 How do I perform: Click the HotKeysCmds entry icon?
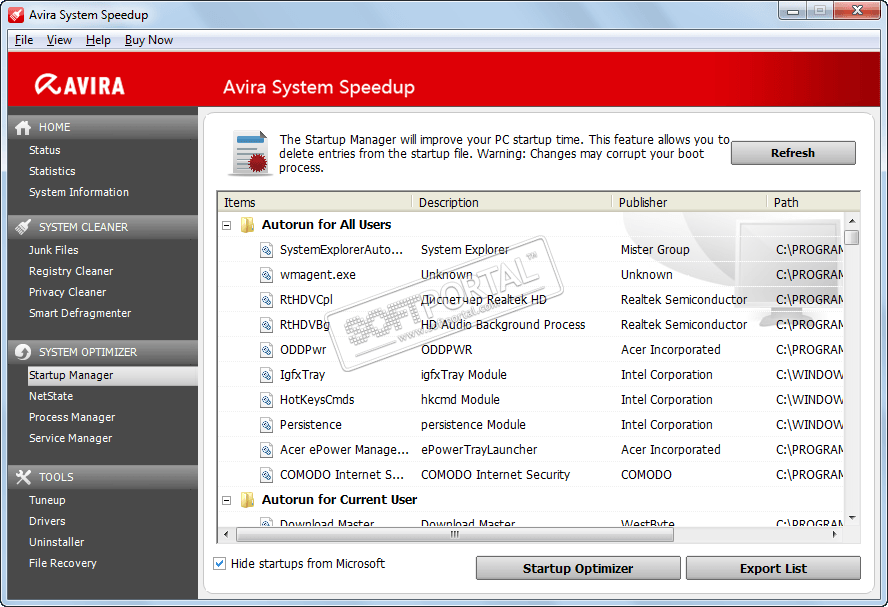point(267,400)
